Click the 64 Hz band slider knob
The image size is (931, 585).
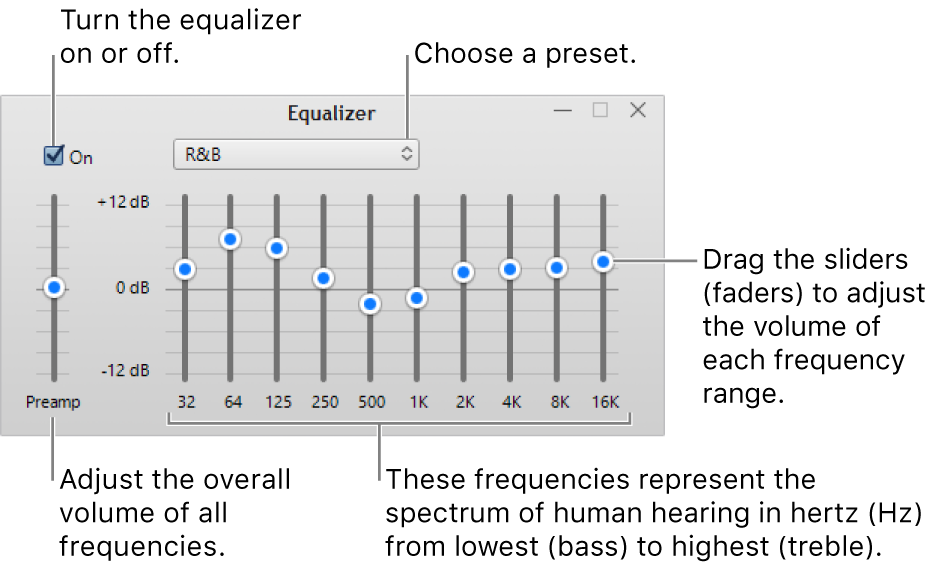[x=231, y=239]
